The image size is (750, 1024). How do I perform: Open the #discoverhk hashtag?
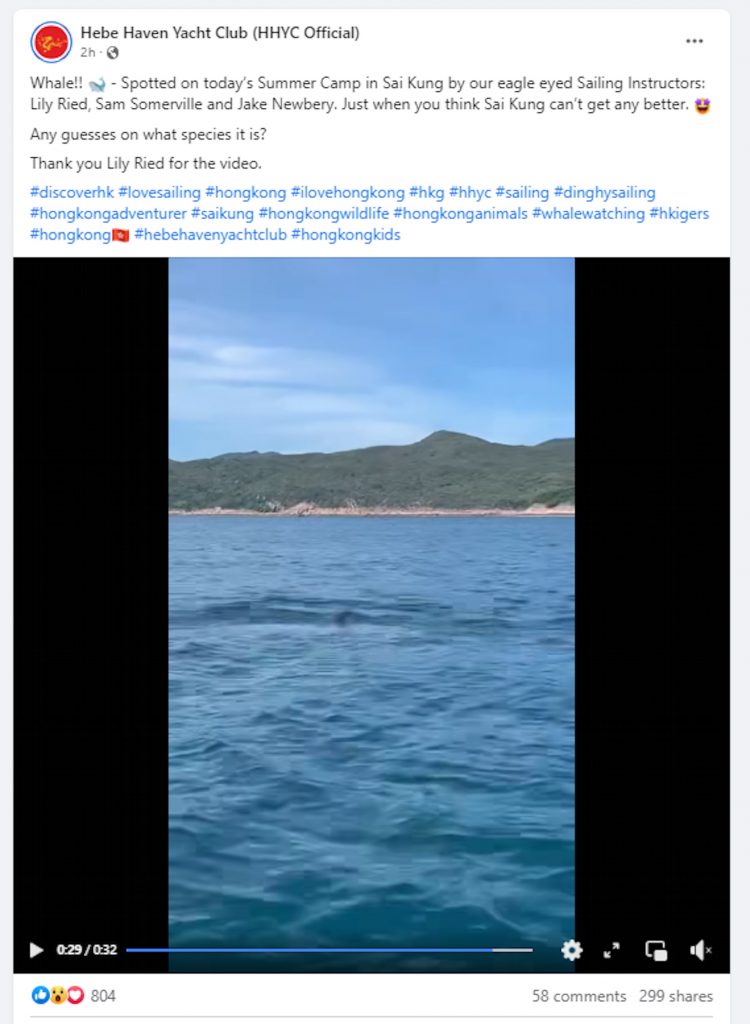click(x=72, y=193)
